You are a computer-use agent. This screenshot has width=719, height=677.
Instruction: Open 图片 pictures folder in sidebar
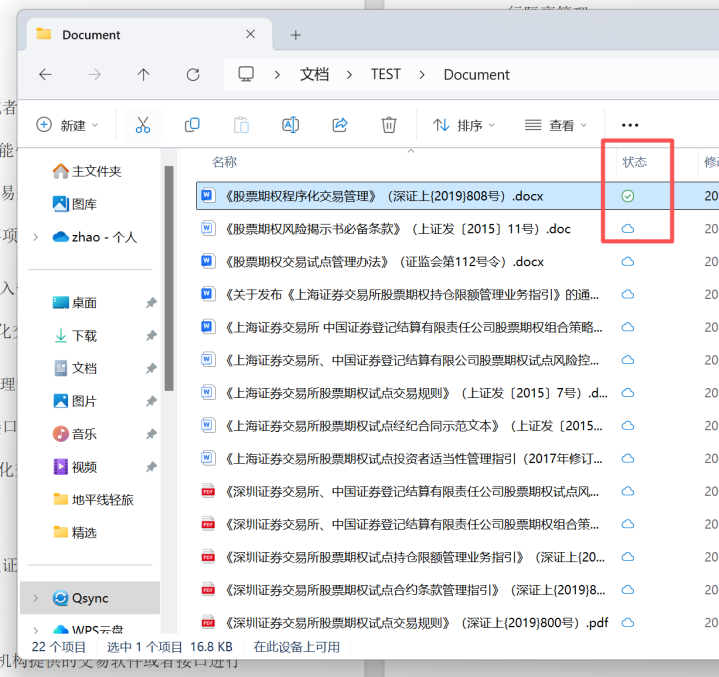[75, 401]
